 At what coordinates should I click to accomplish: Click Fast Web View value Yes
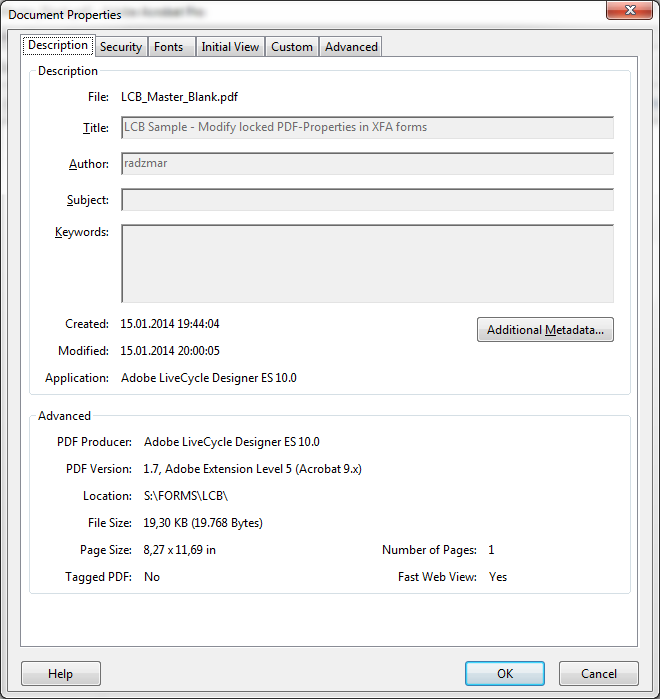[x=498, y=577]
